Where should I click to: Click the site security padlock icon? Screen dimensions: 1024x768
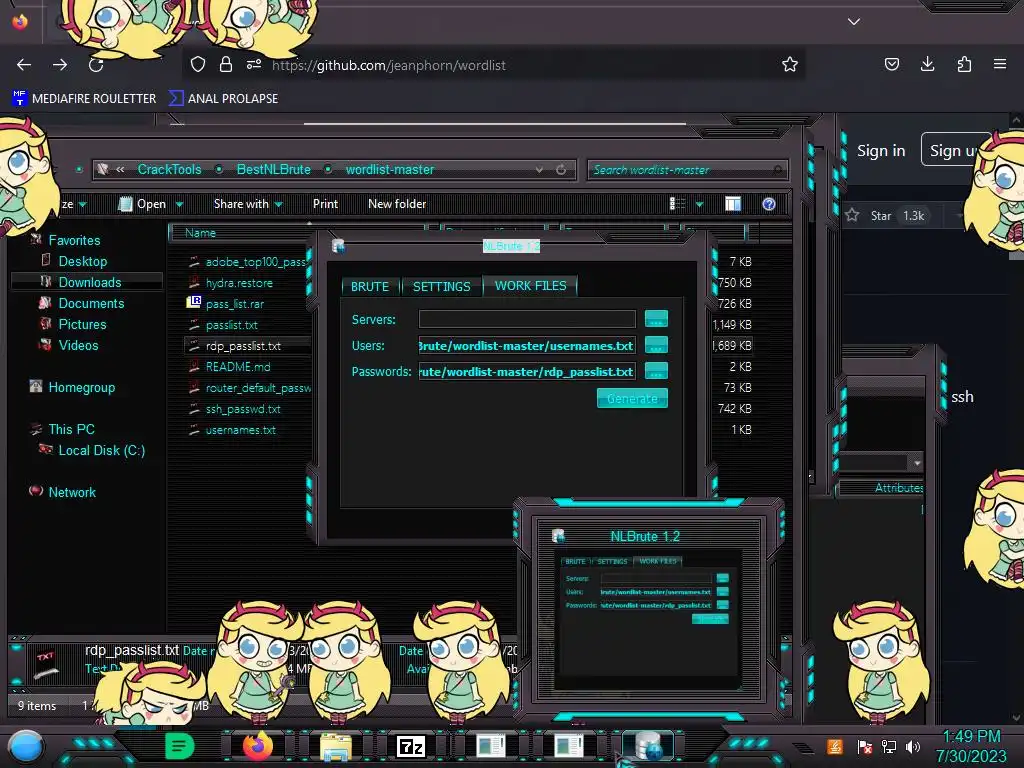225,64
